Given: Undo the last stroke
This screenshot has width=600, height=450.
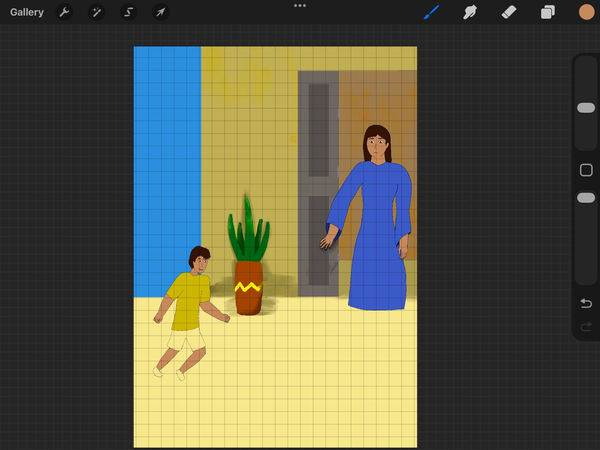Looking at the screenshot, I should [x=586, y=303].
